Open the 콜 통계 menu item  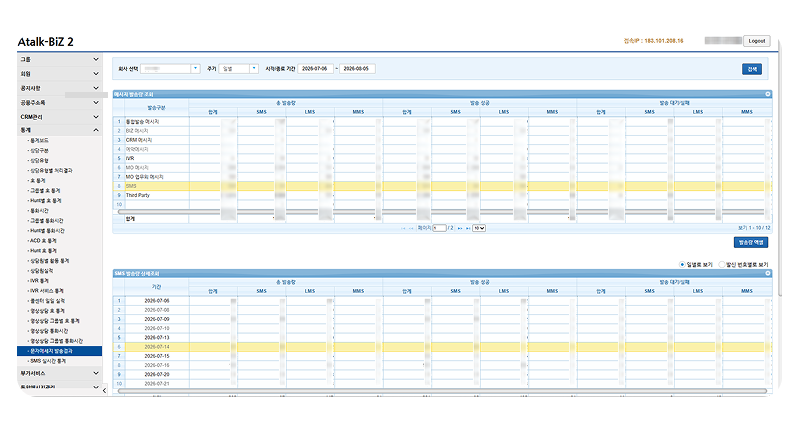pos(37,181)
